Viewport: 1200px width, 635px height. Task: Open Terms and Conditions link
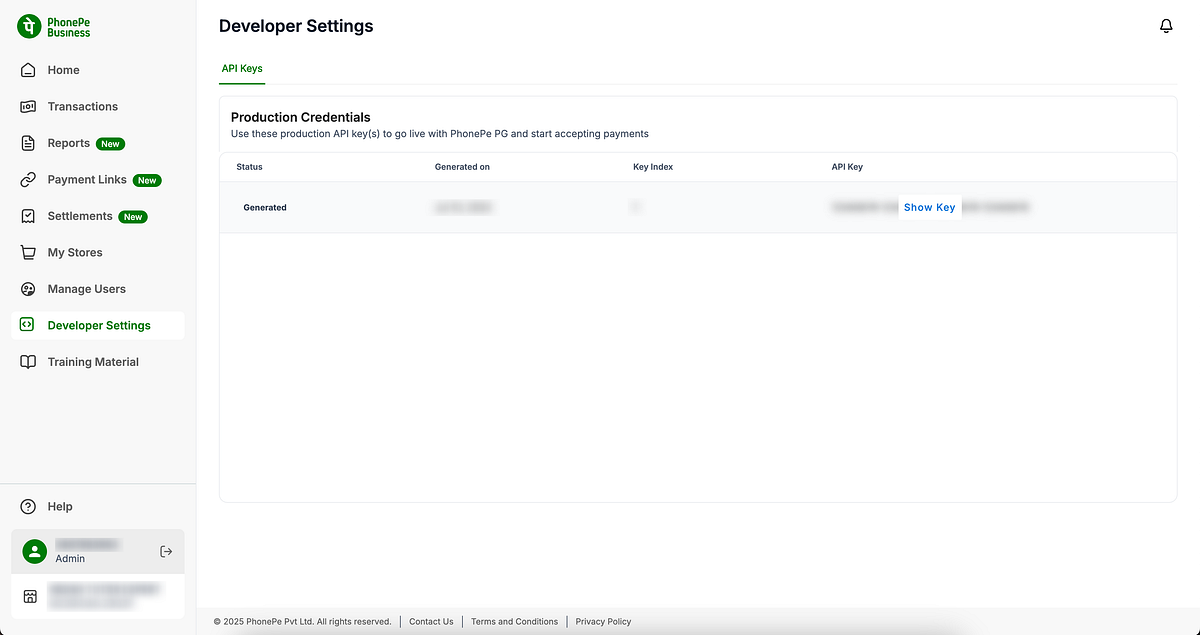pyautogui.click(x=514, y=622)
